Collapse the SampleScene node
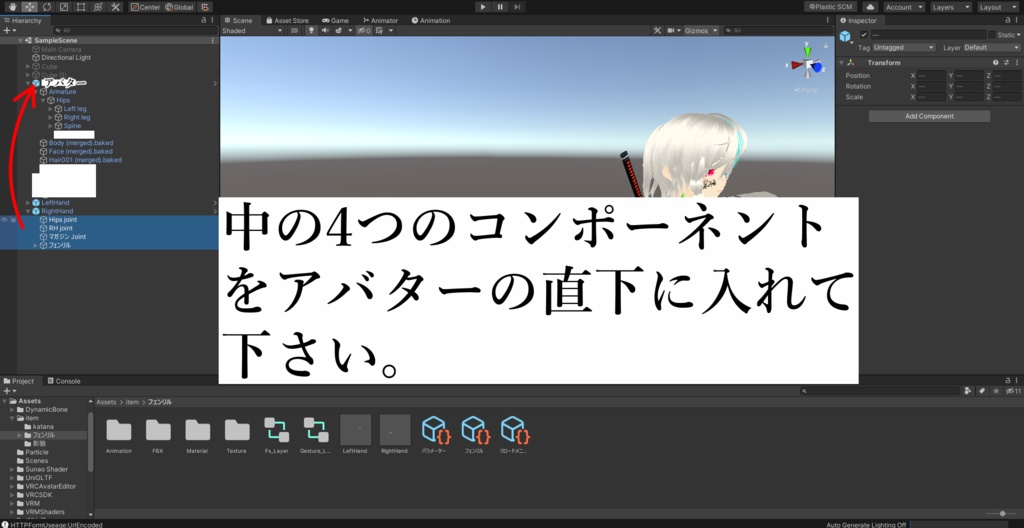1024x528 pixels. pos(21,41)
